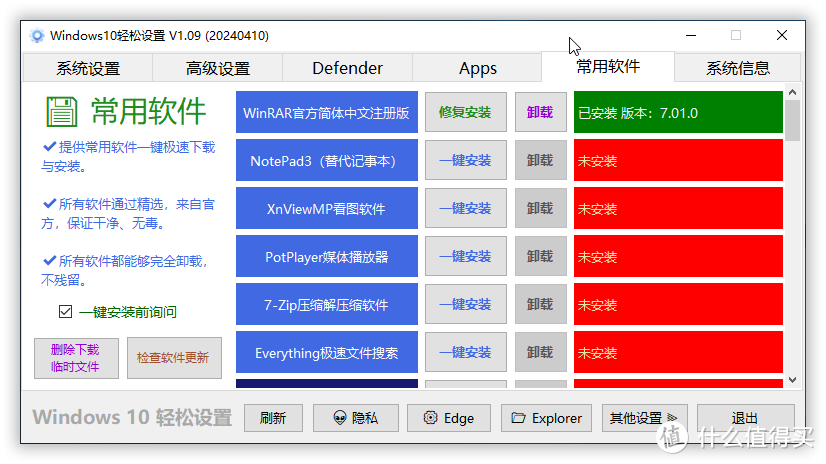Click 7-Zip压缩解压缩软件 blue button

click(327, 304)
